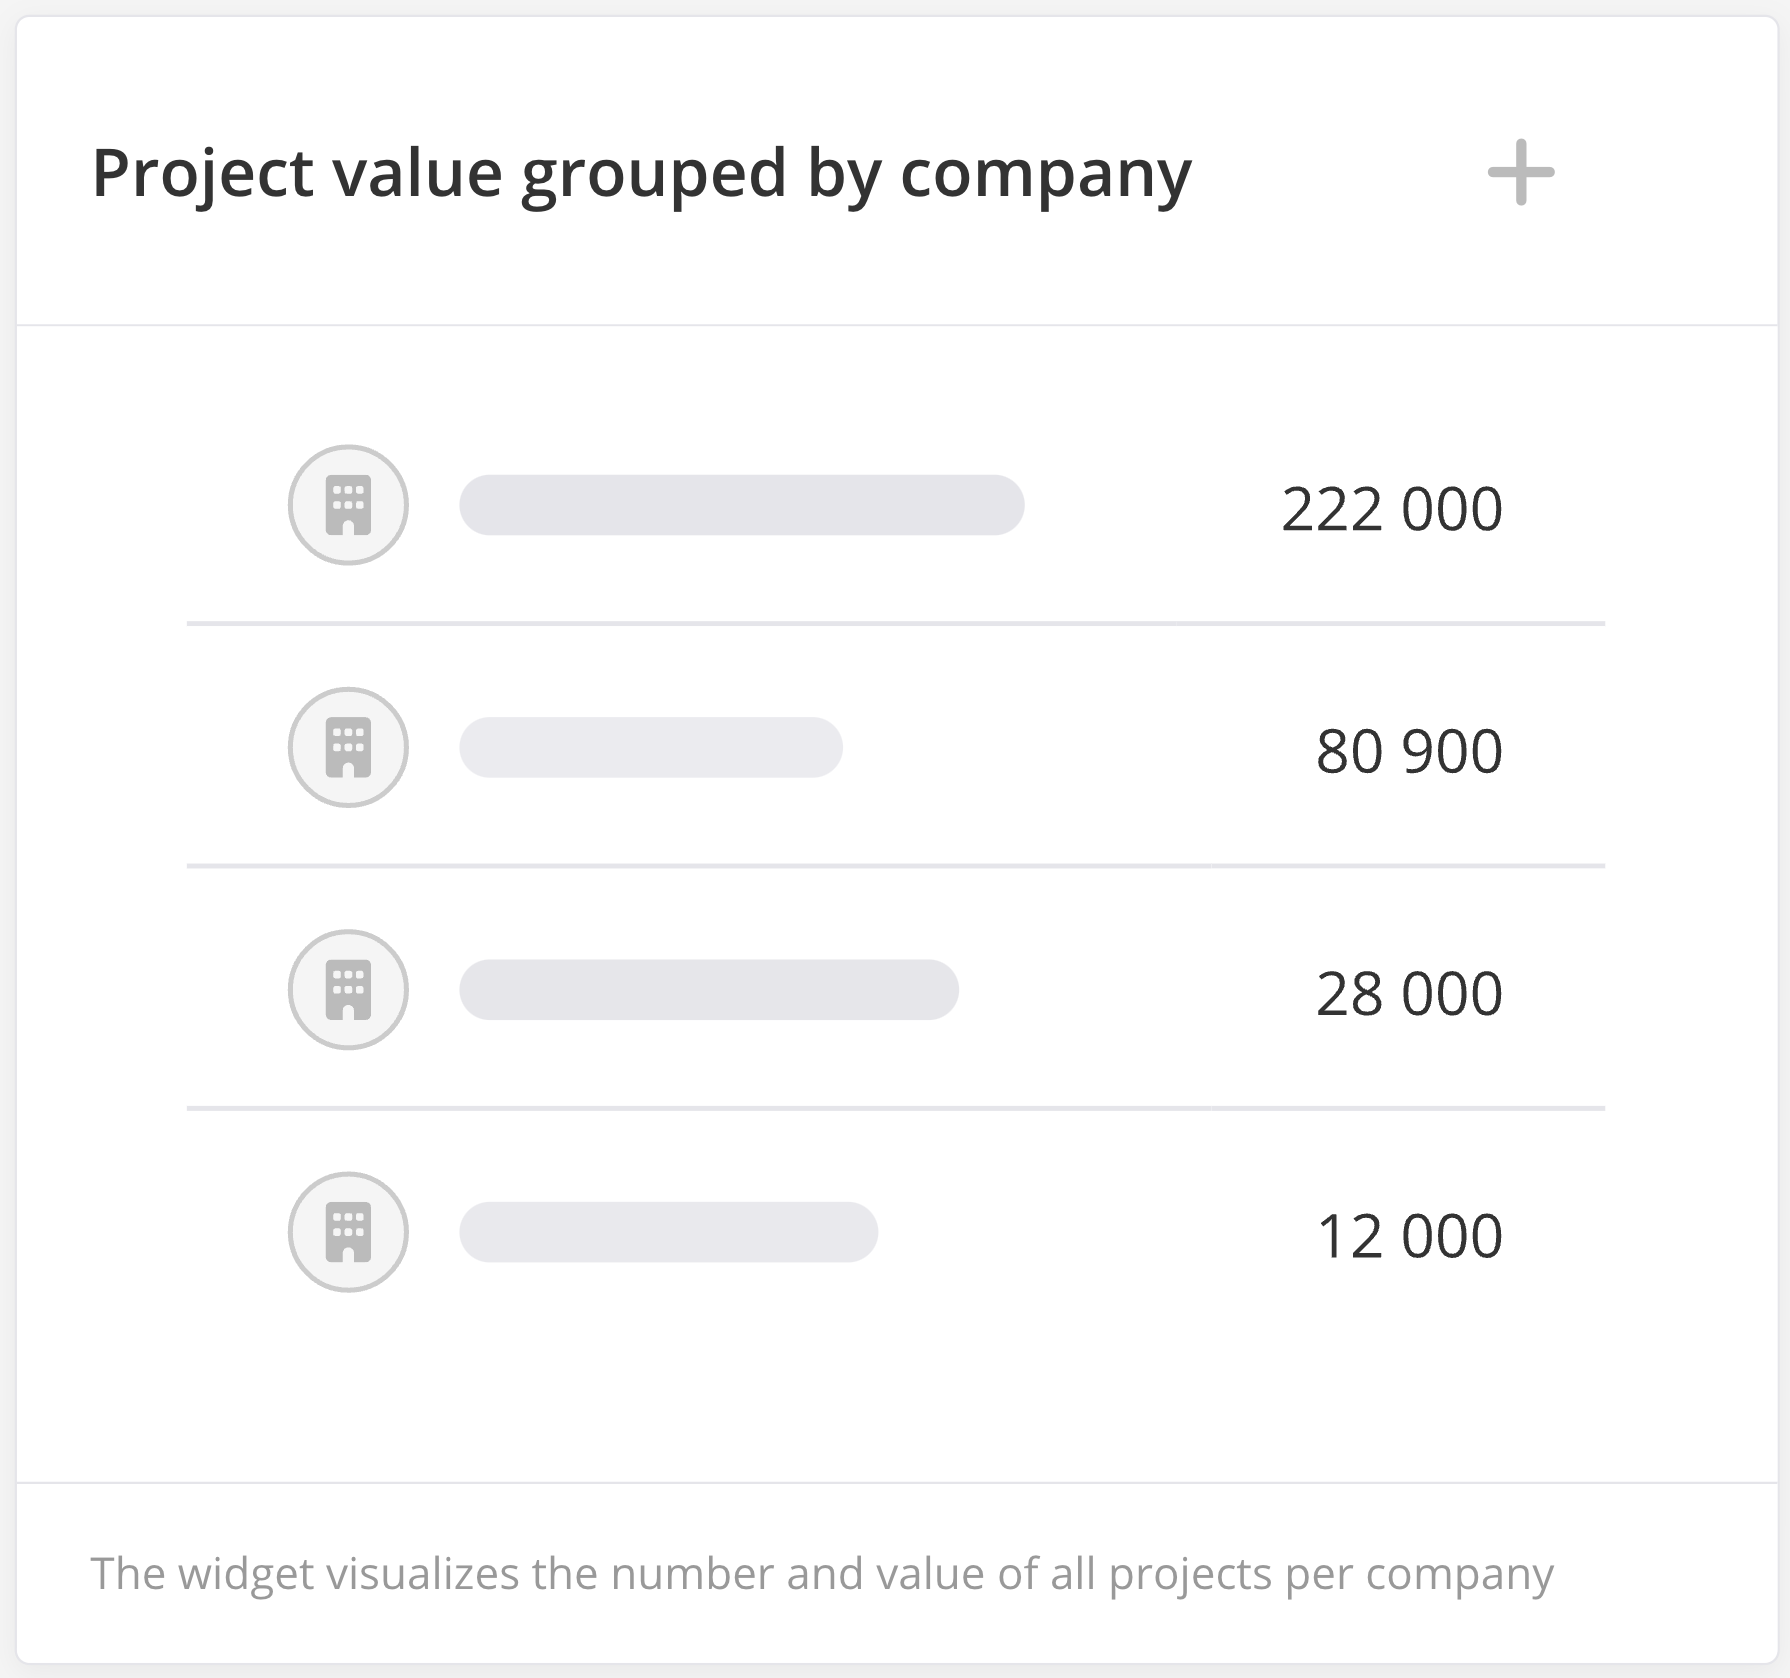Viewport: 1790px width, 1678px height.
Task: Open the company icon next to 28 000
Action: 348,990
